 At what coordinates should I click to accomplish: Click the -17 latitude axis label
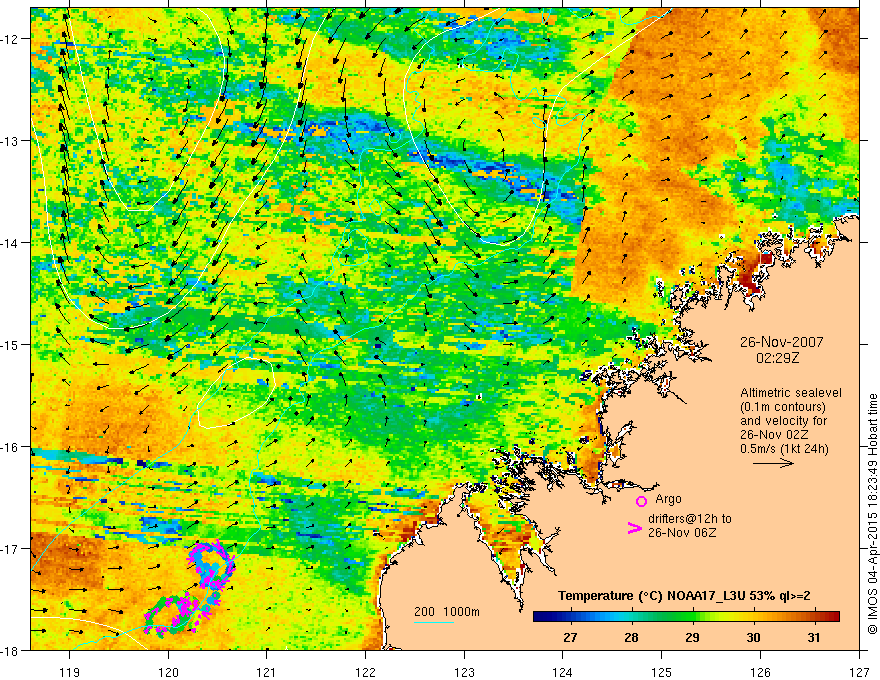(x=11, y=549)
